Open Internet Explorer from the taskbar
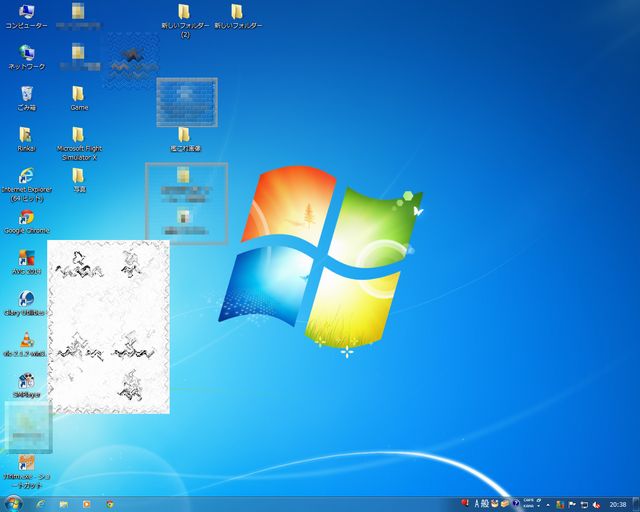Screen dimensions: 640x512 tap(40, 504)
